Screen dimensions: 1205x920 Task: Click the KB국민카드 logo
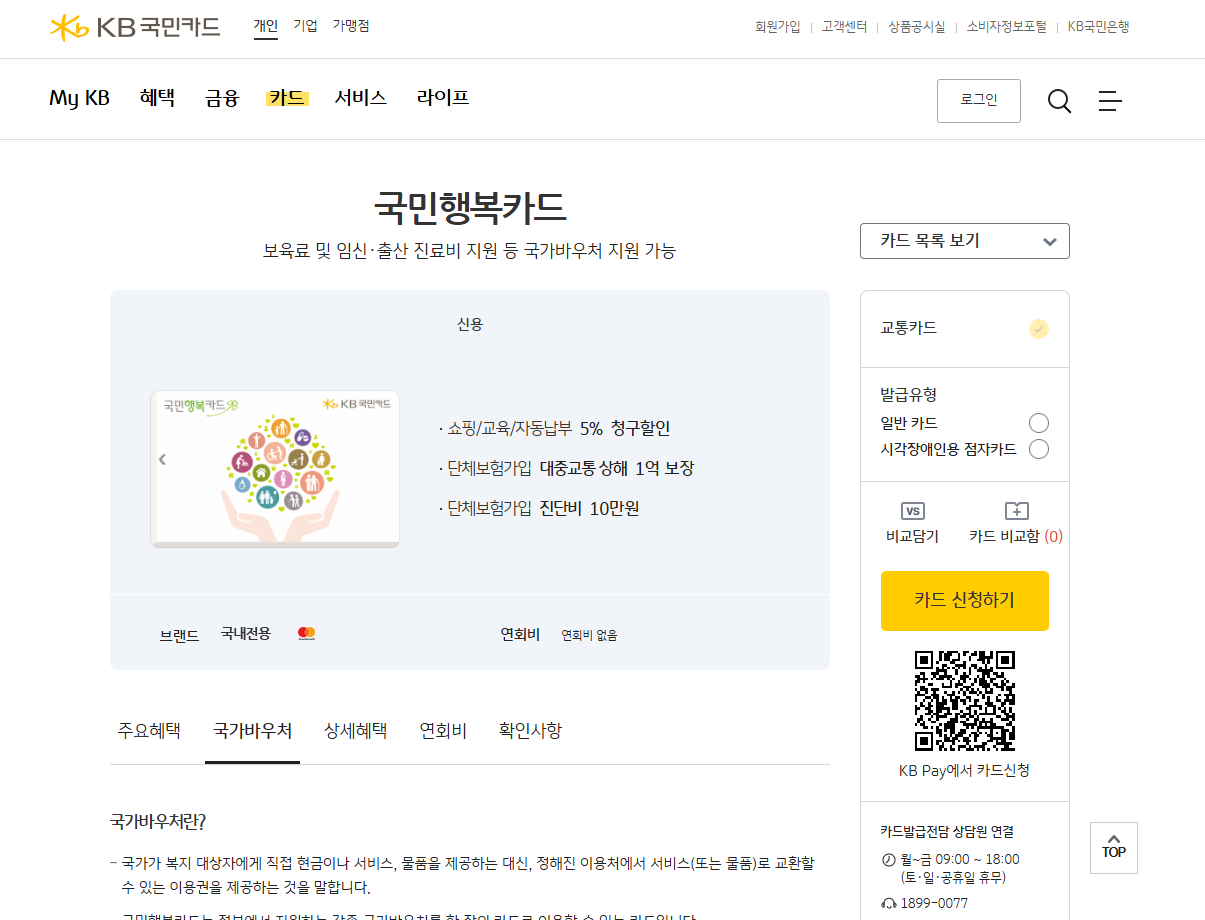[135, 27]
